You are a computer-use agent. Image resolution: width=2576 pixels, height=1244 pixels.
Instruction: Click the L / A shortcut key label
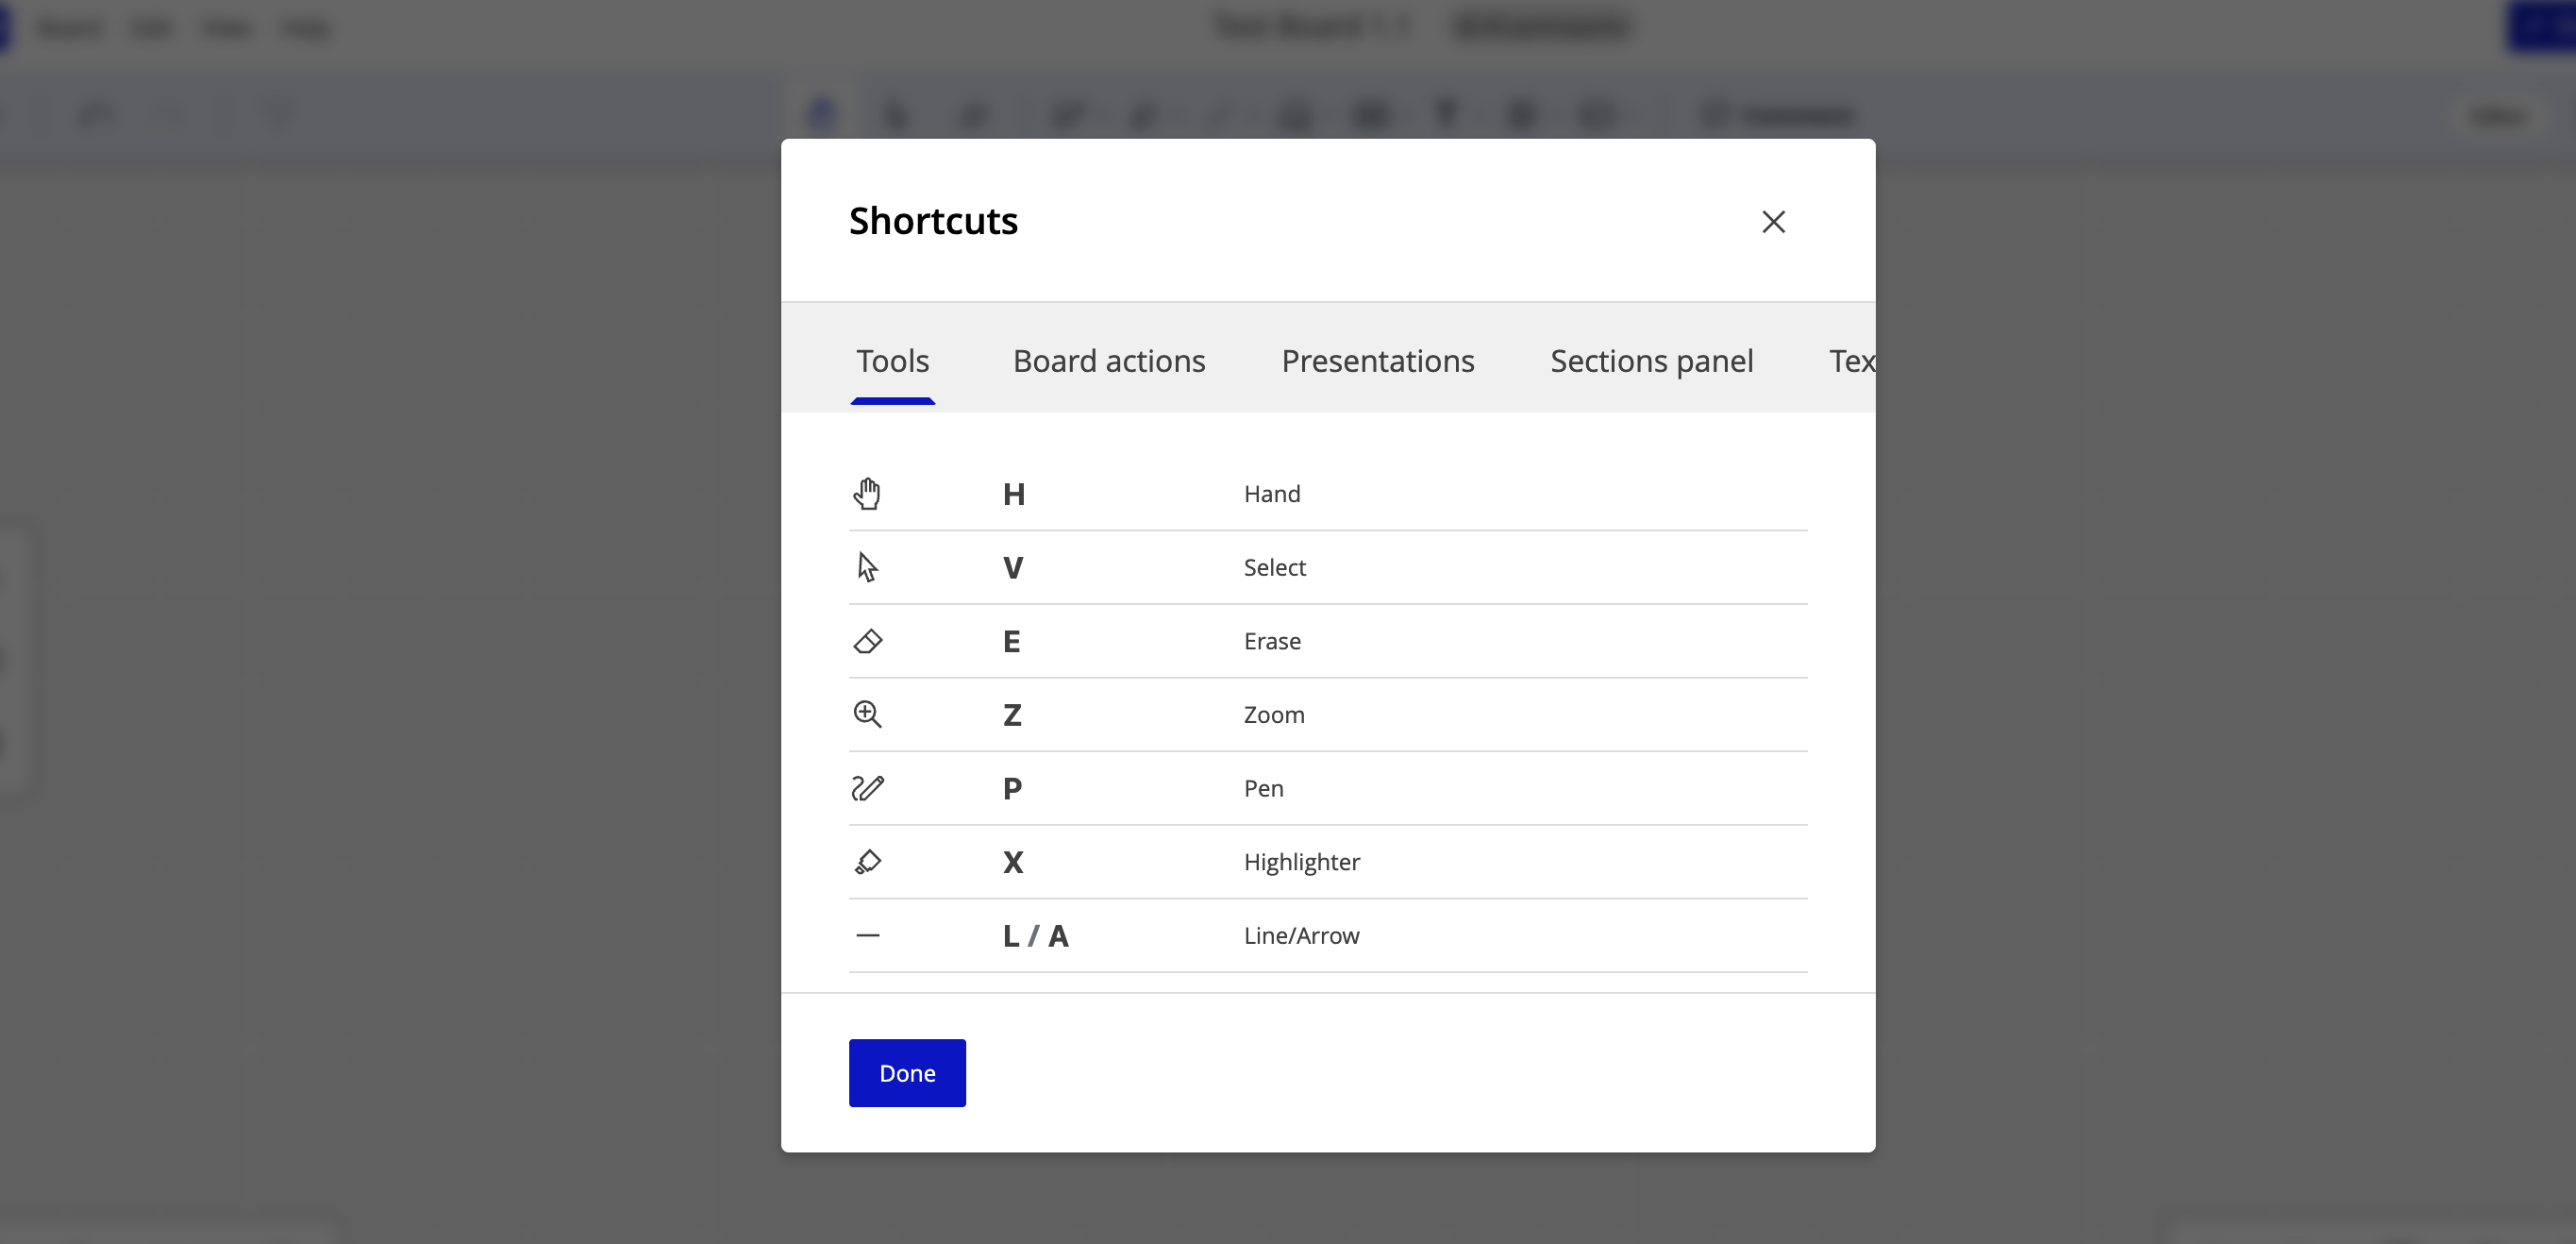click(1035, 935)
